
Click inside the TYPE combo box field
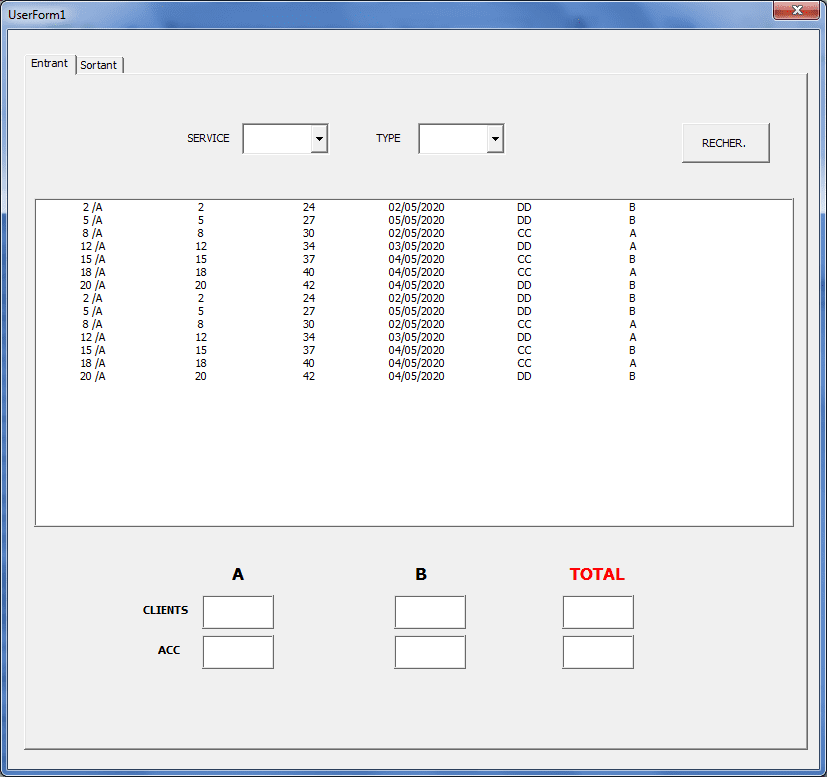(453, 139)
